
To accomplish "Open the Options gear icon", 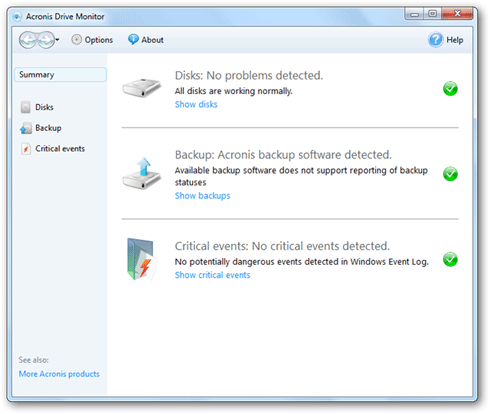I will [x=76, y=40].
